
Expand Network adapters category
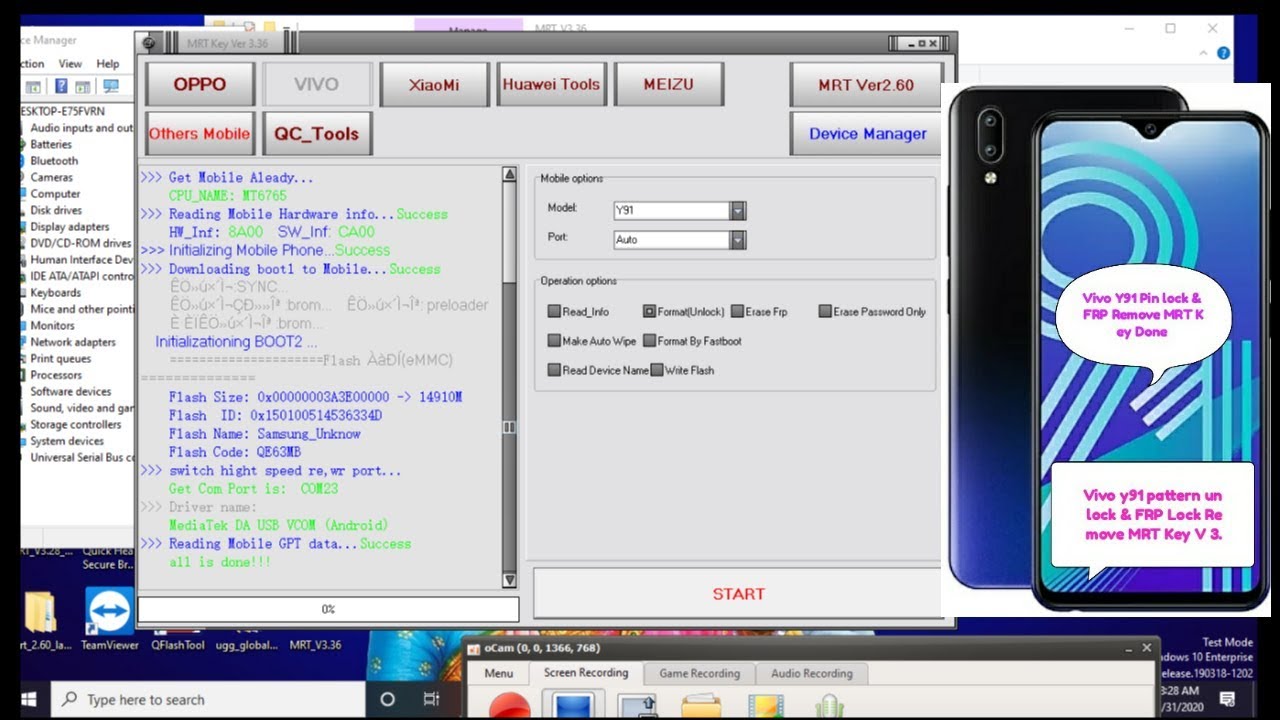pyautogui.click(x=73, y=342)
